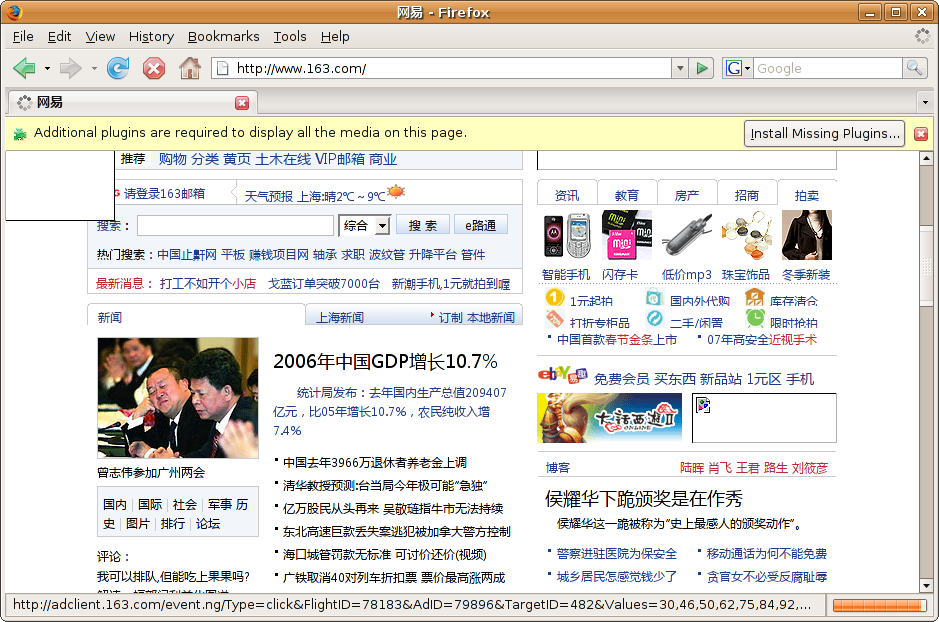Focus the Google search box

pyautogui.click(x=828, y=68)
